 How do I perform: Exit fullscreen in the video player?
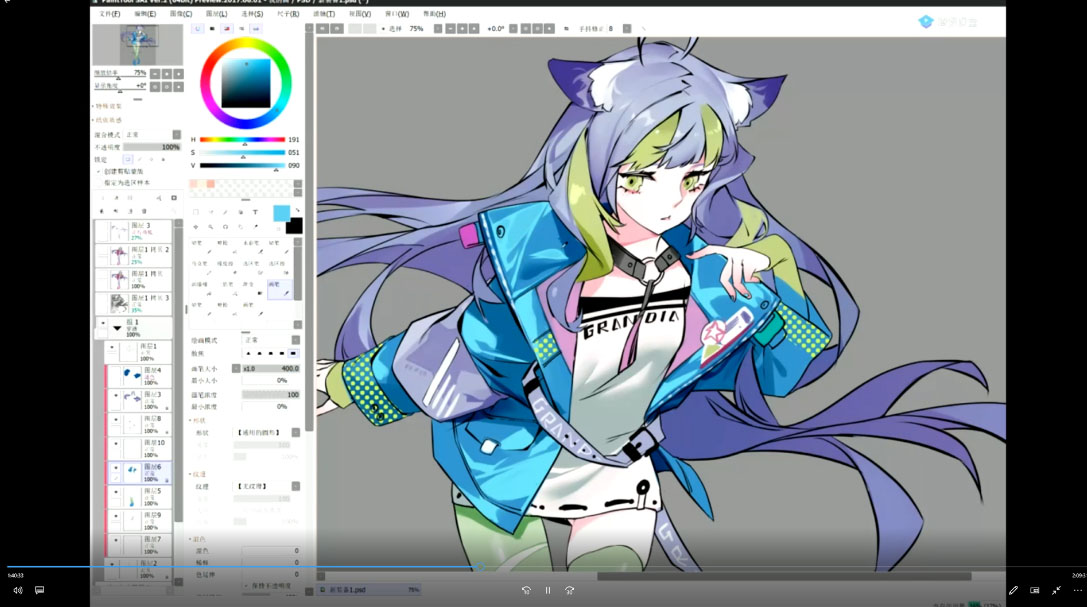[1056, 590]
